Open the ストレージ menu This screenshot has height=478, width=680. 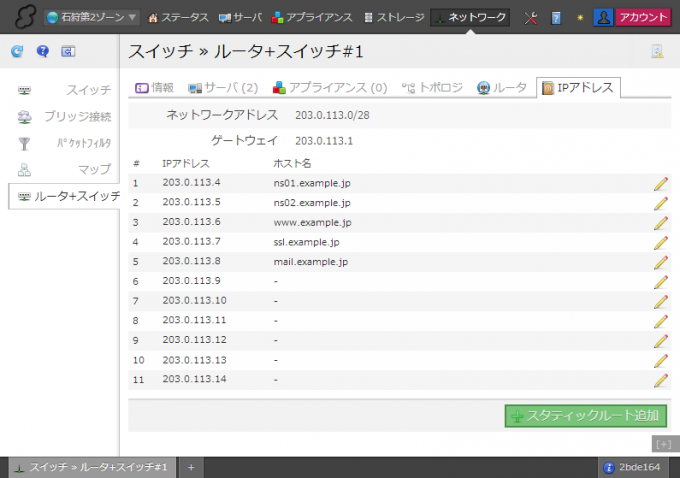(x=393, y=17)
